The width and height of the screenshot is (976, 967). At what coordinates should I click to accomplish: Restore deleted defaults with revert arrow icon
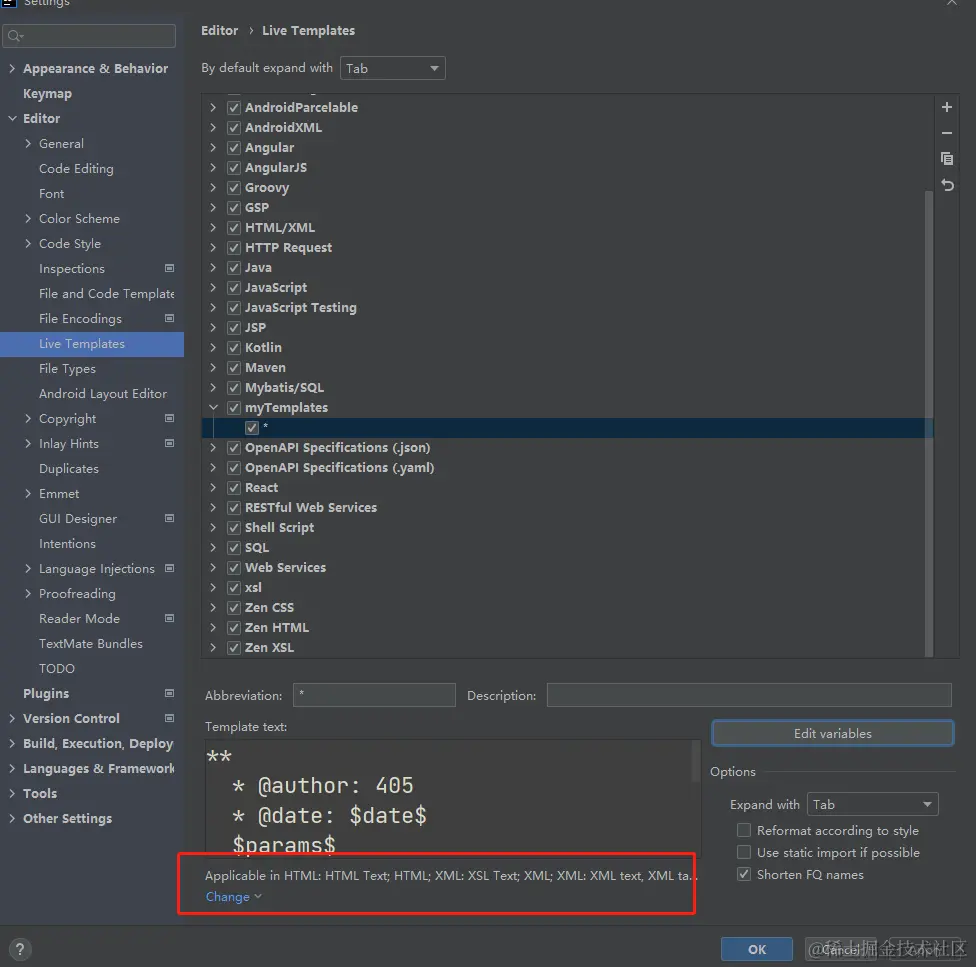947,185
